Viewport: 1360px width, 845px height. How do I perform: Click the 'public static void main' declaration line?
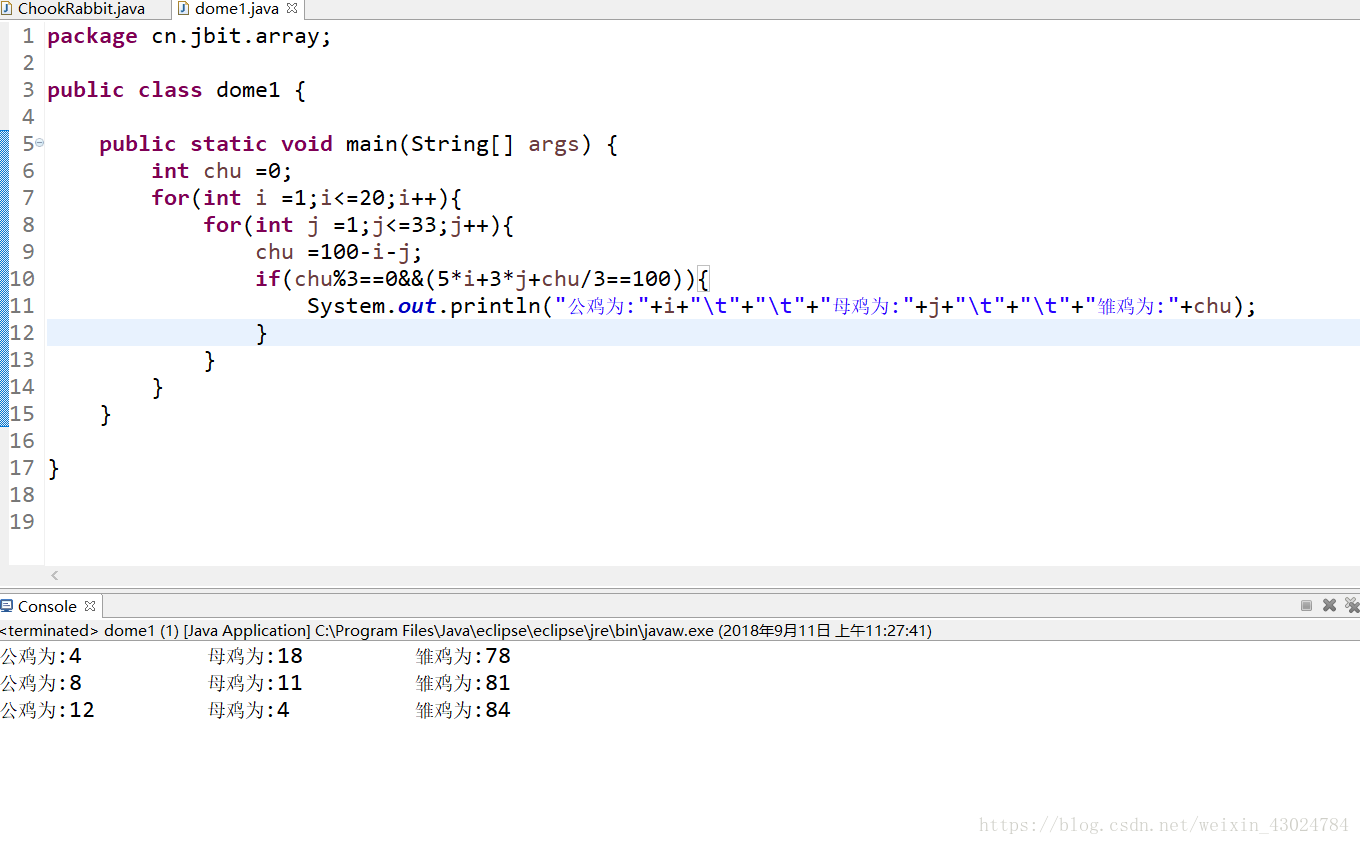pyautogui.click(x=358, y=144)
